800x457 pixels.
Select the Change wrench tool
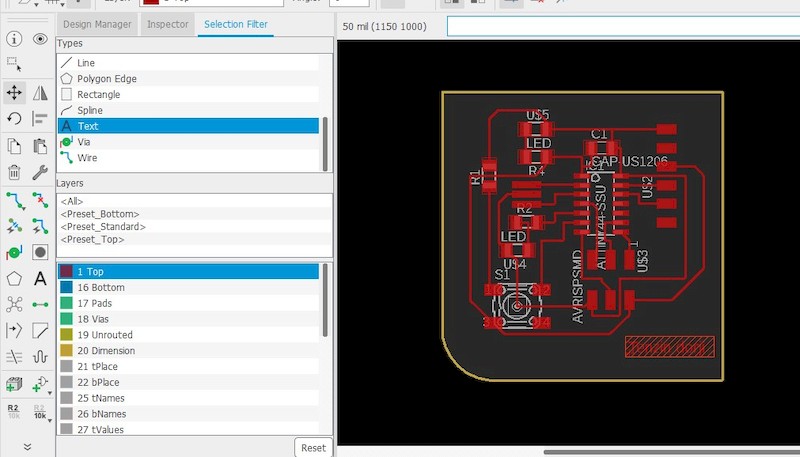(x=40, y=172)
